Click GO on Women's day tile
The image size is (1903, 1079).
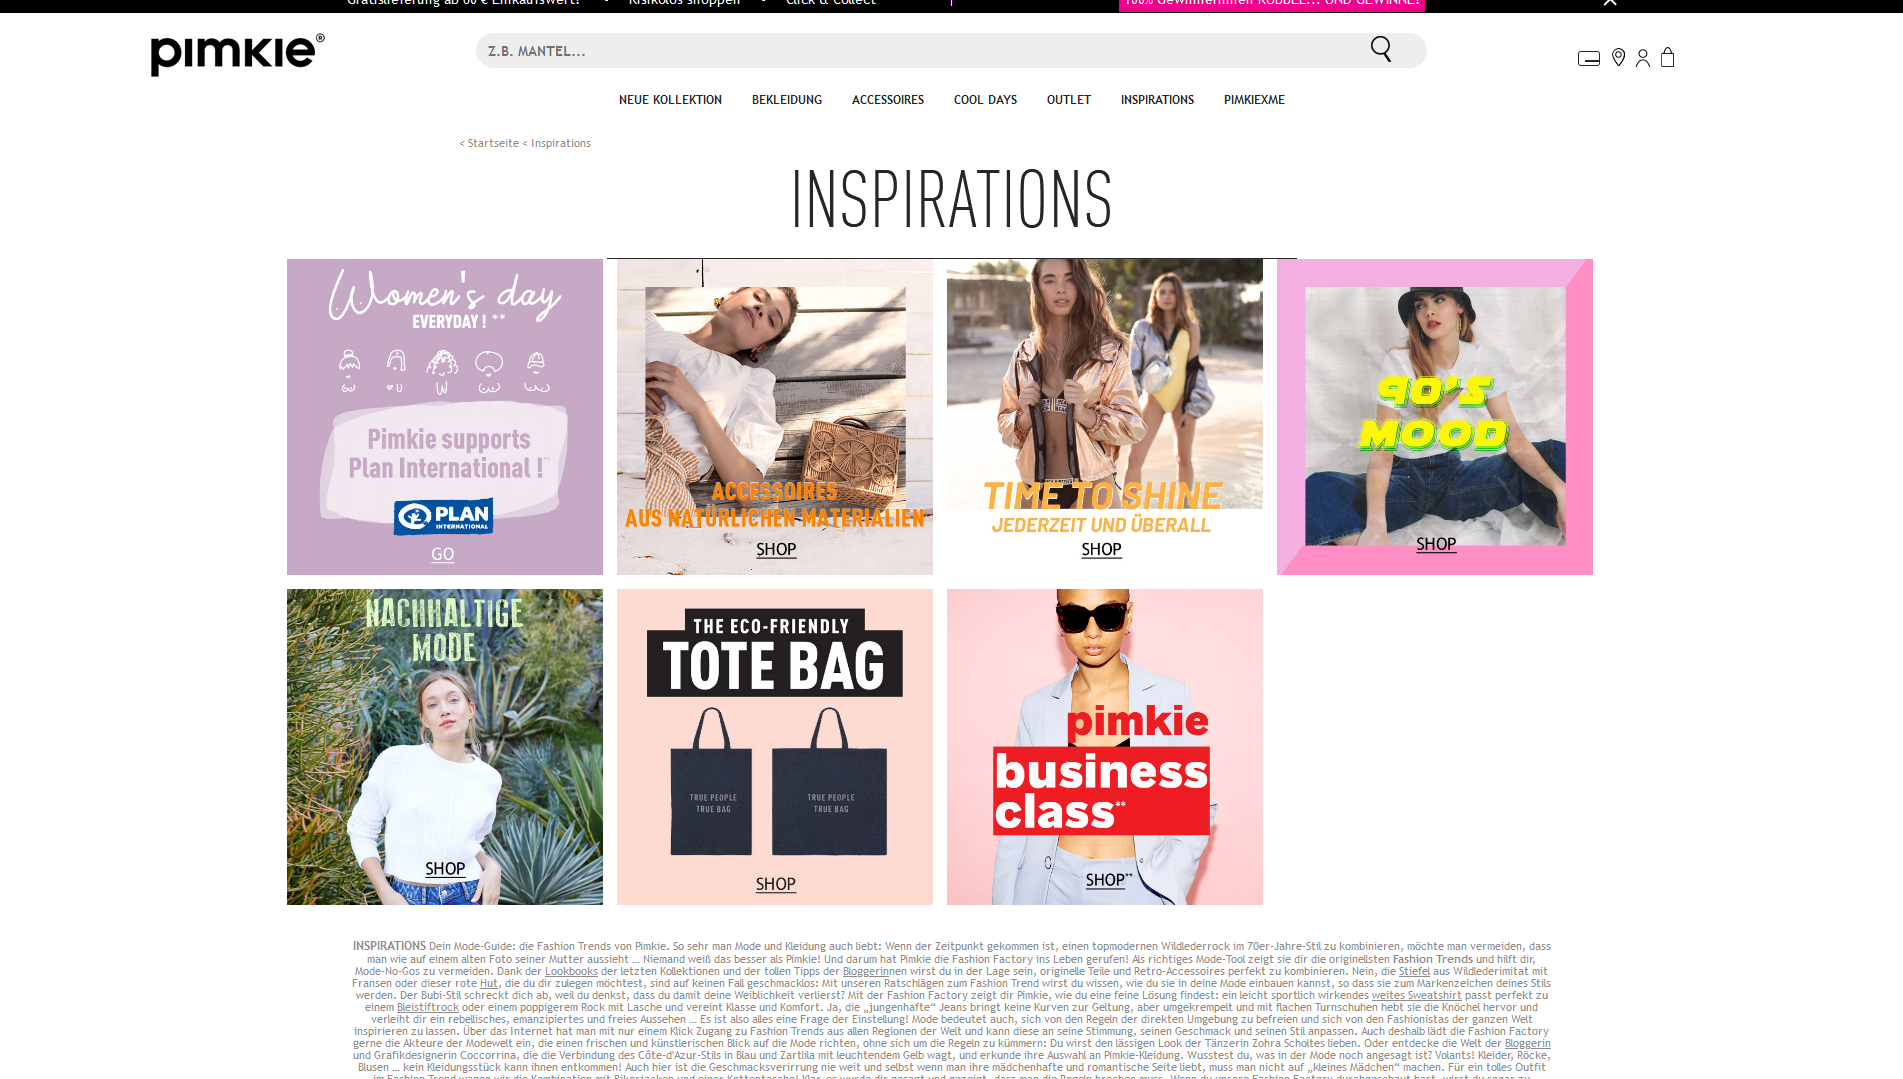(x=442, y=554)
